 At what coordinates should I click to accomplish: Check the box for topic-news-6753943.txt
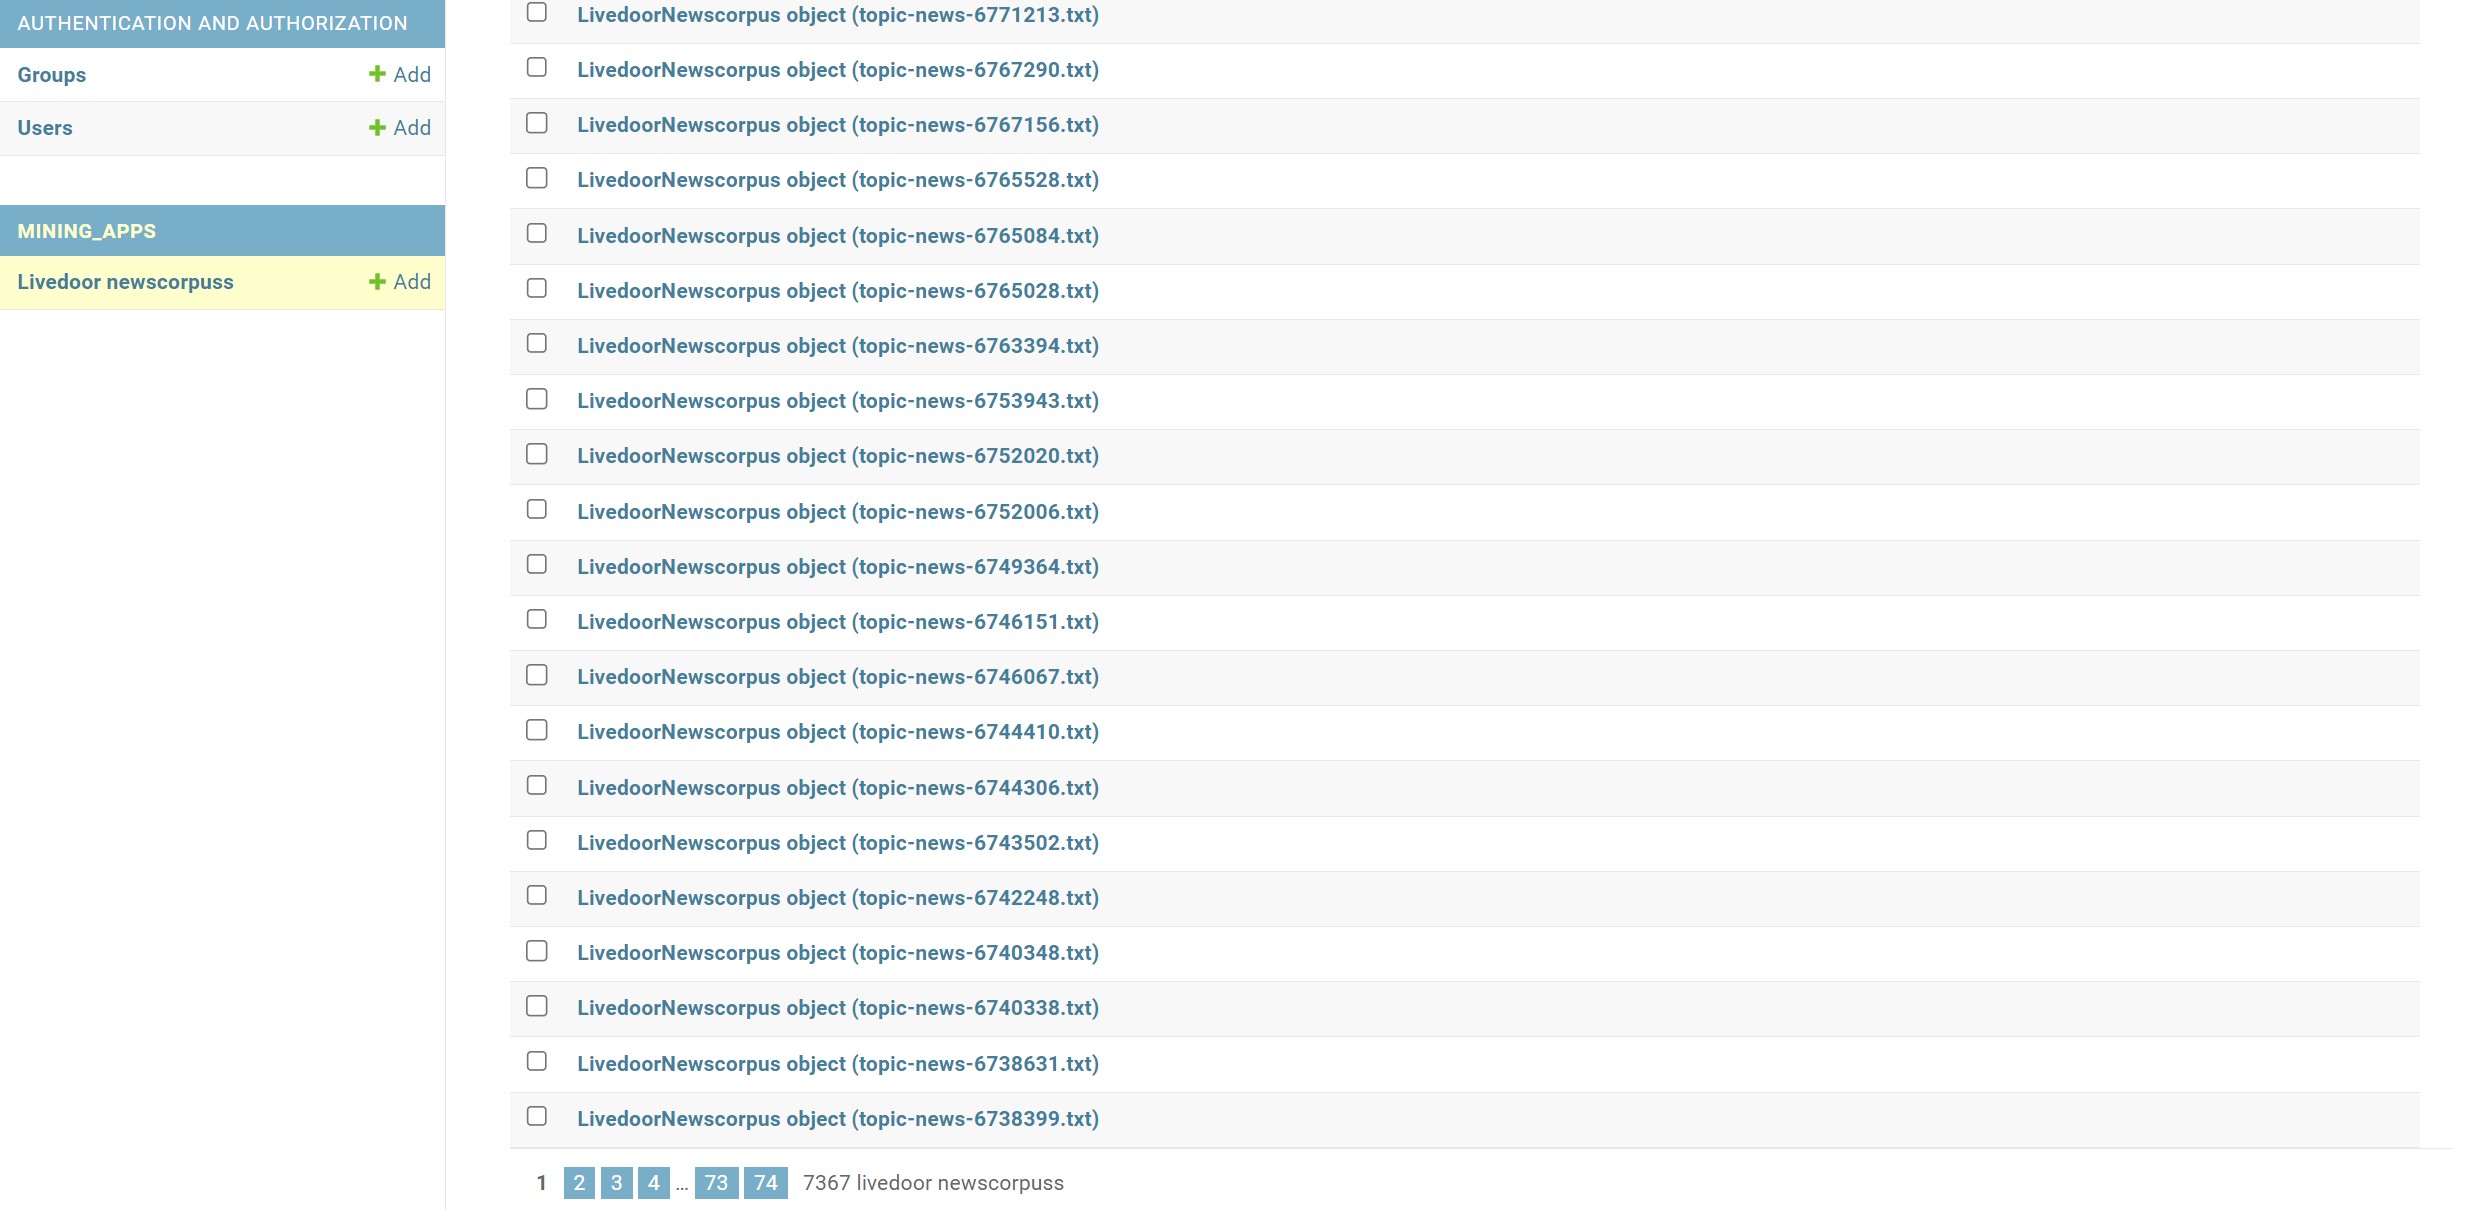pos(537,399)
